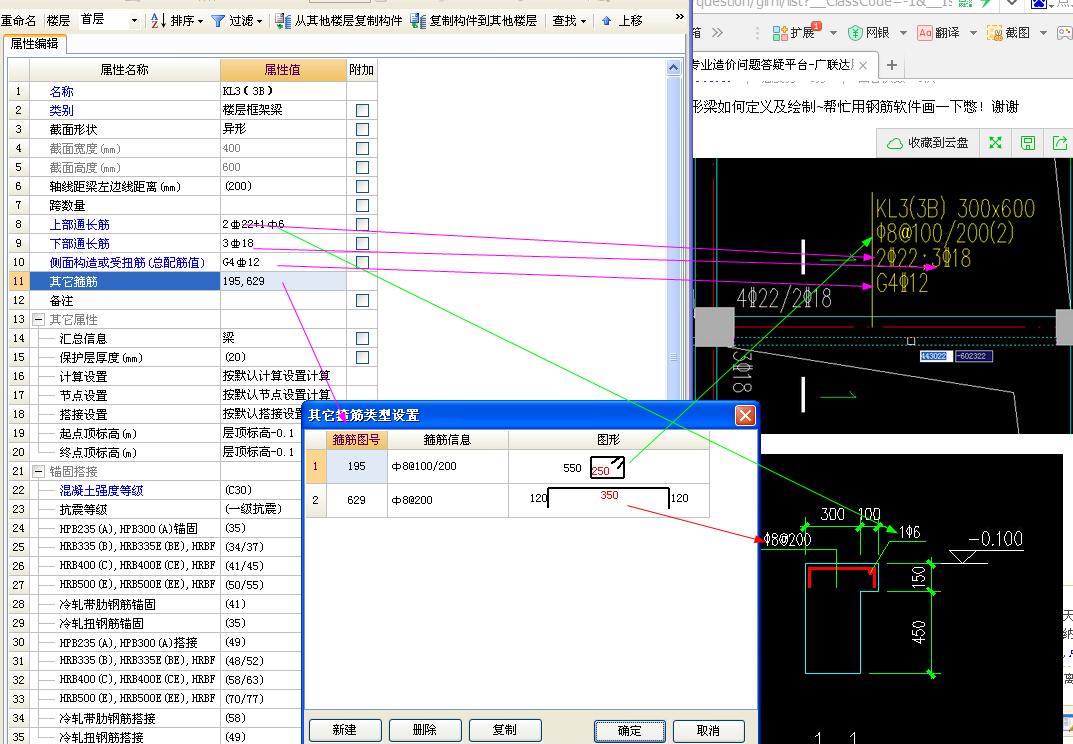Click the gamepad icon in the browser toolbar
The width and height of the screenshot is (1073, 744).
pos(1065,32)
